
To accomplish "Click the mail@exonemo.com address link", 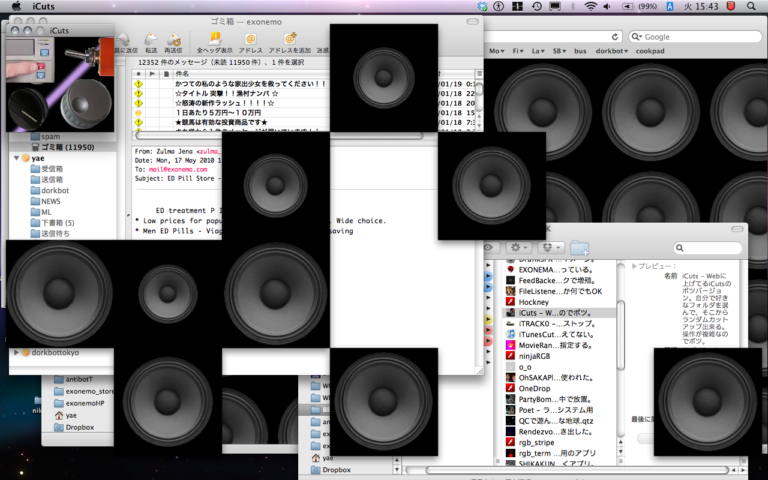I will [x=178, y=169].
